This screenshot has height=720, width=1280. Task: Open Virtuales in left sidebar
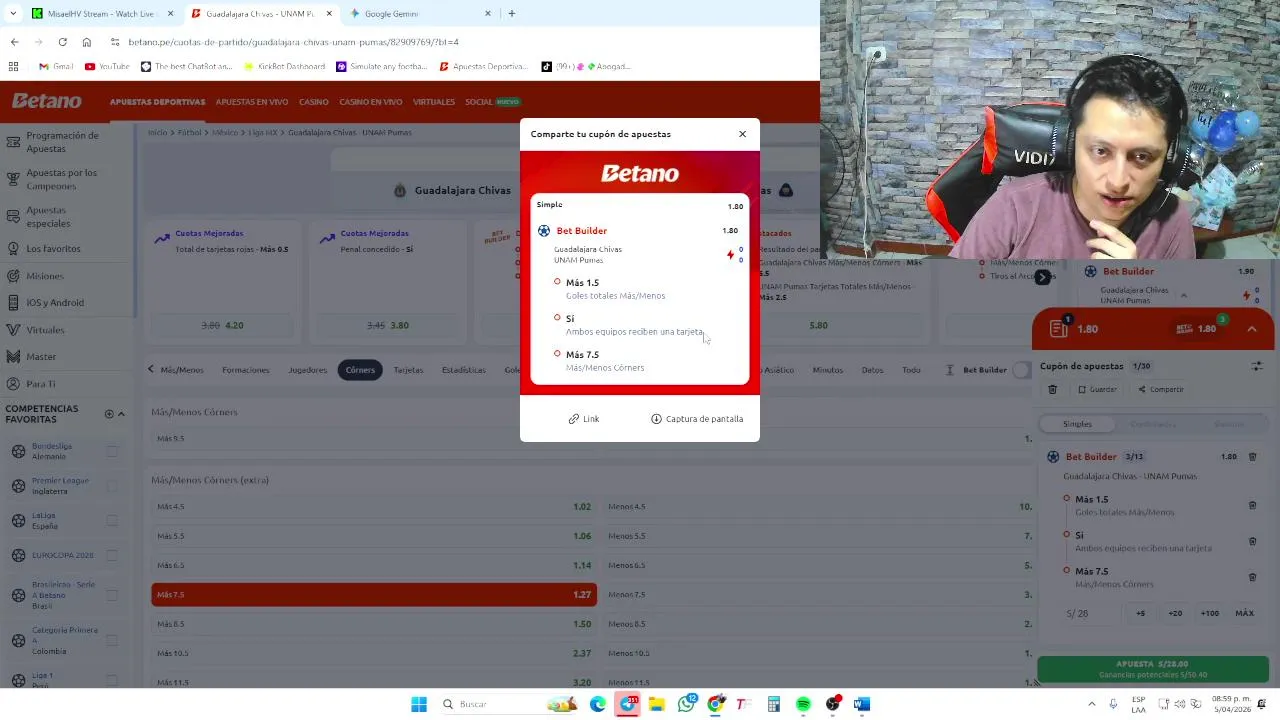(x=45, y=330)
